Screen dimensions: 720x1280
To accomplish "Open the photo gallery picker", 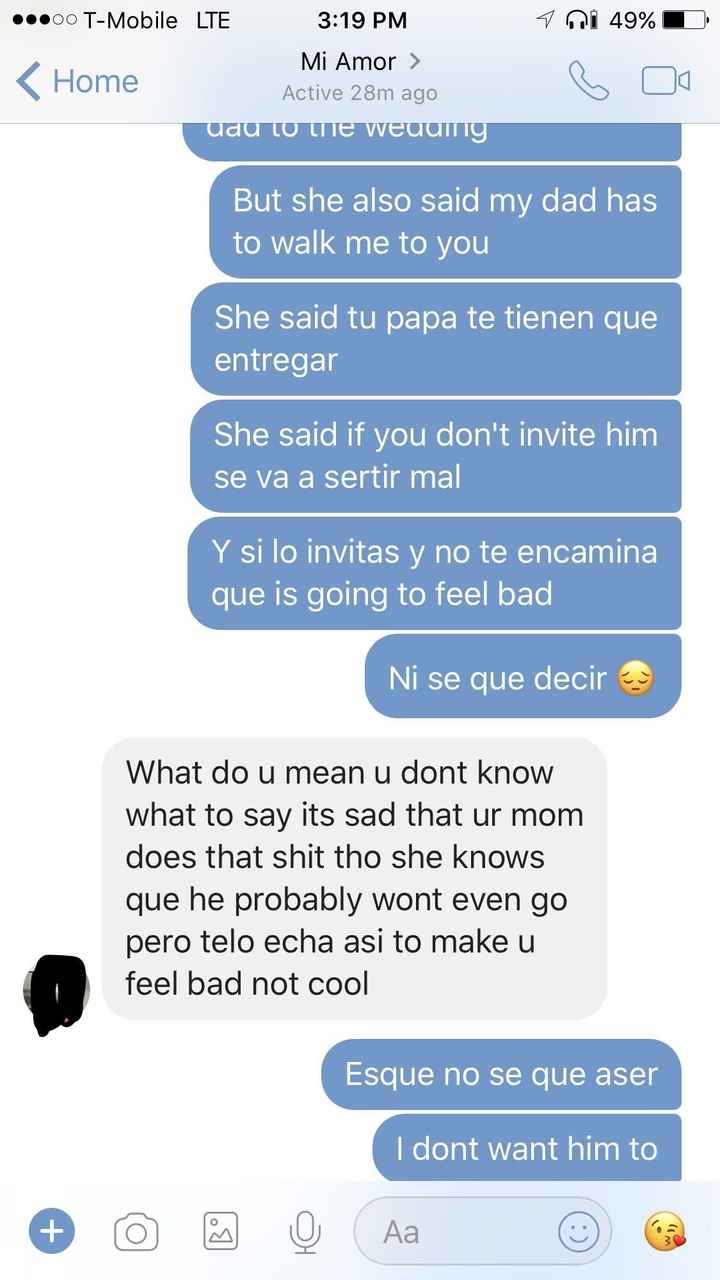I will coord(220,1231).
